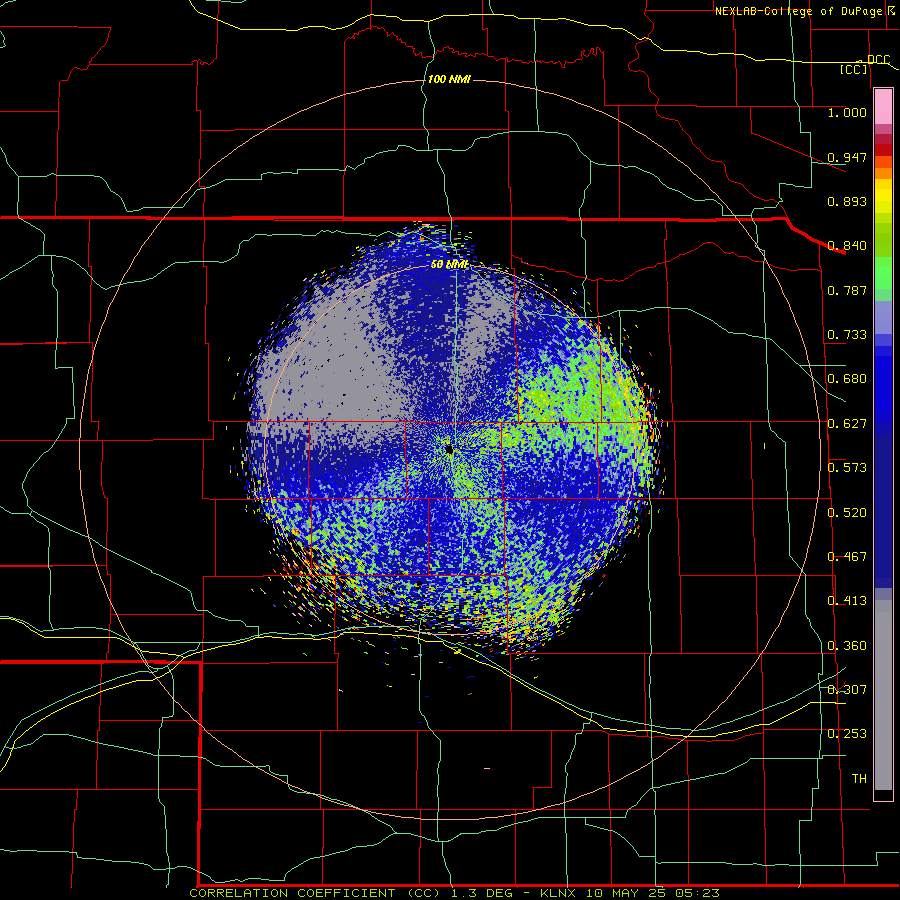Click the 0.733 legend value
The height and width of the screenshot is (900, 900).
847,335
